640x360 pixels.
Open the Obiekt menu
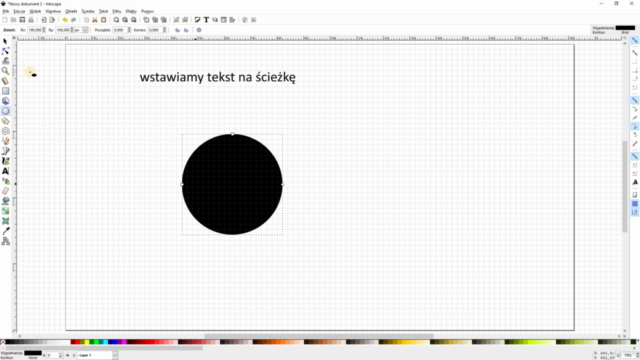pos(71,11)
